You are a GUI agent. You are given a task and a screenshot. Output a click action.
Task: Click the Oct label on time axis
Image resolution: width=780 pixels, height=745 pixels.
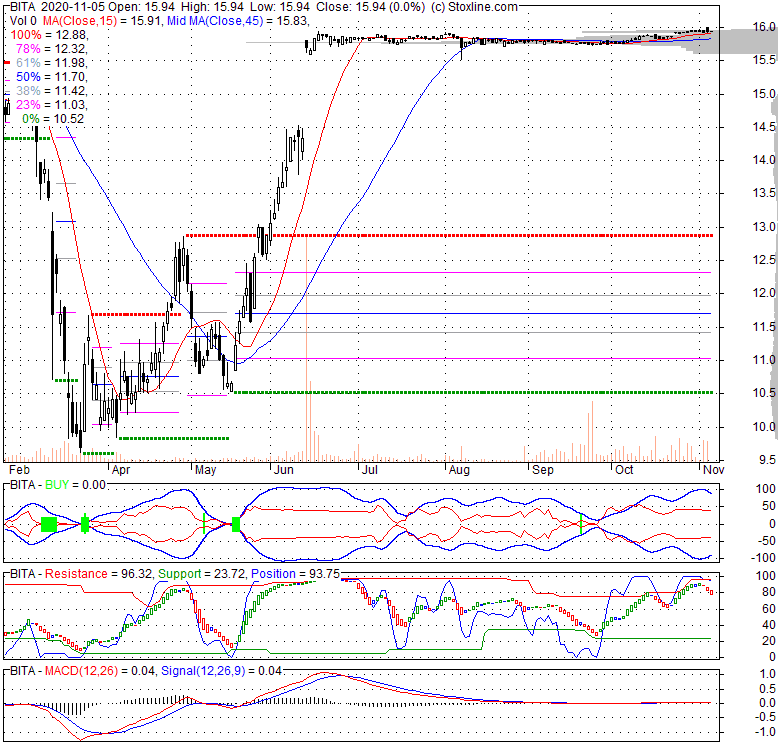tap(624, 468)
